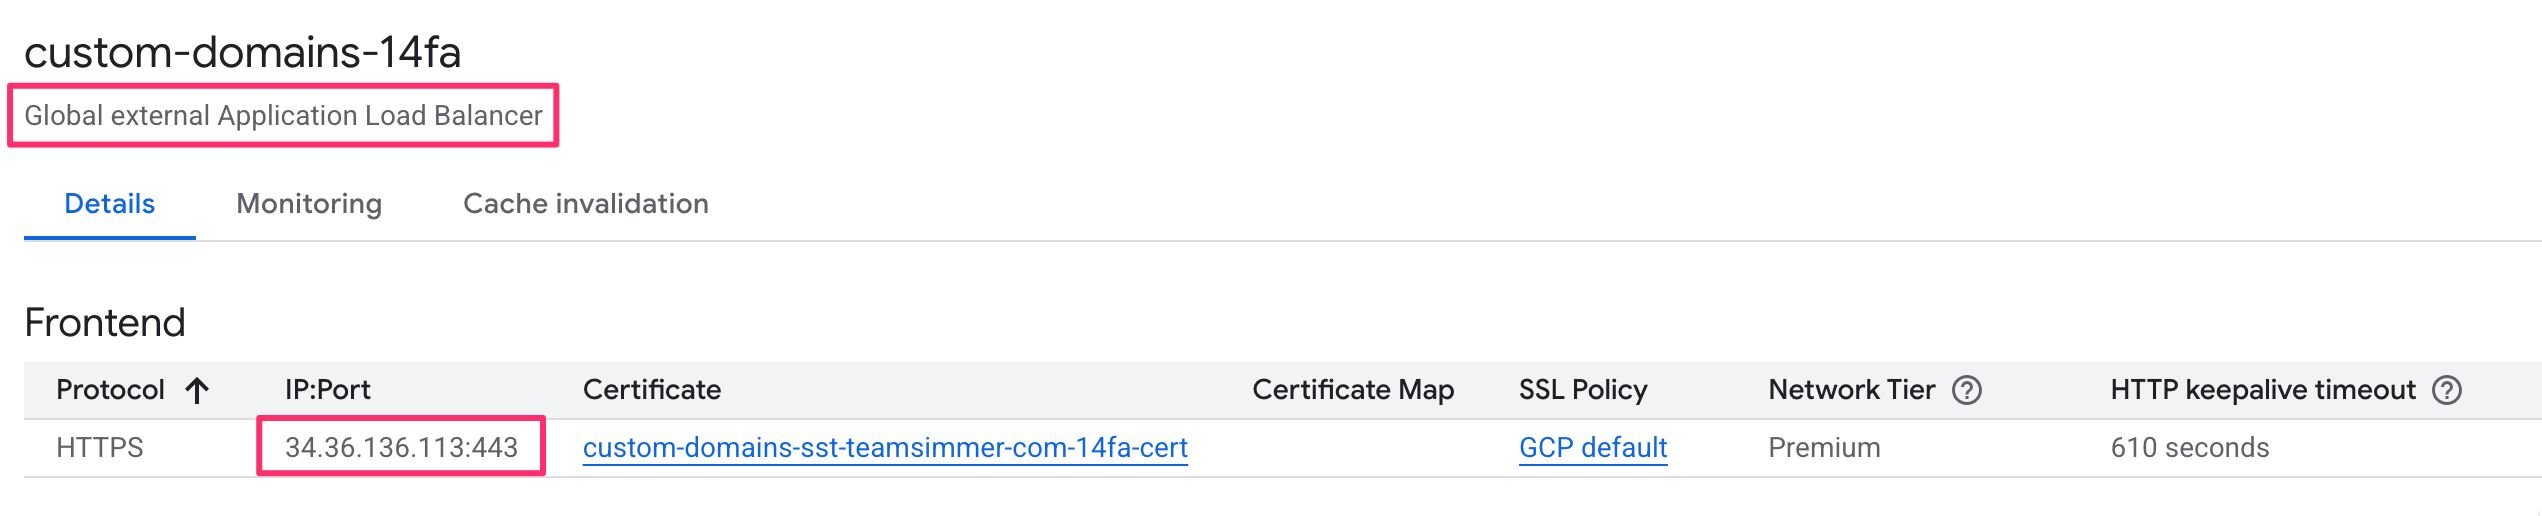Switch to the Details tab
Image resolution: width=2542 pixels, height=516 pixels.
tap(109, 204)
